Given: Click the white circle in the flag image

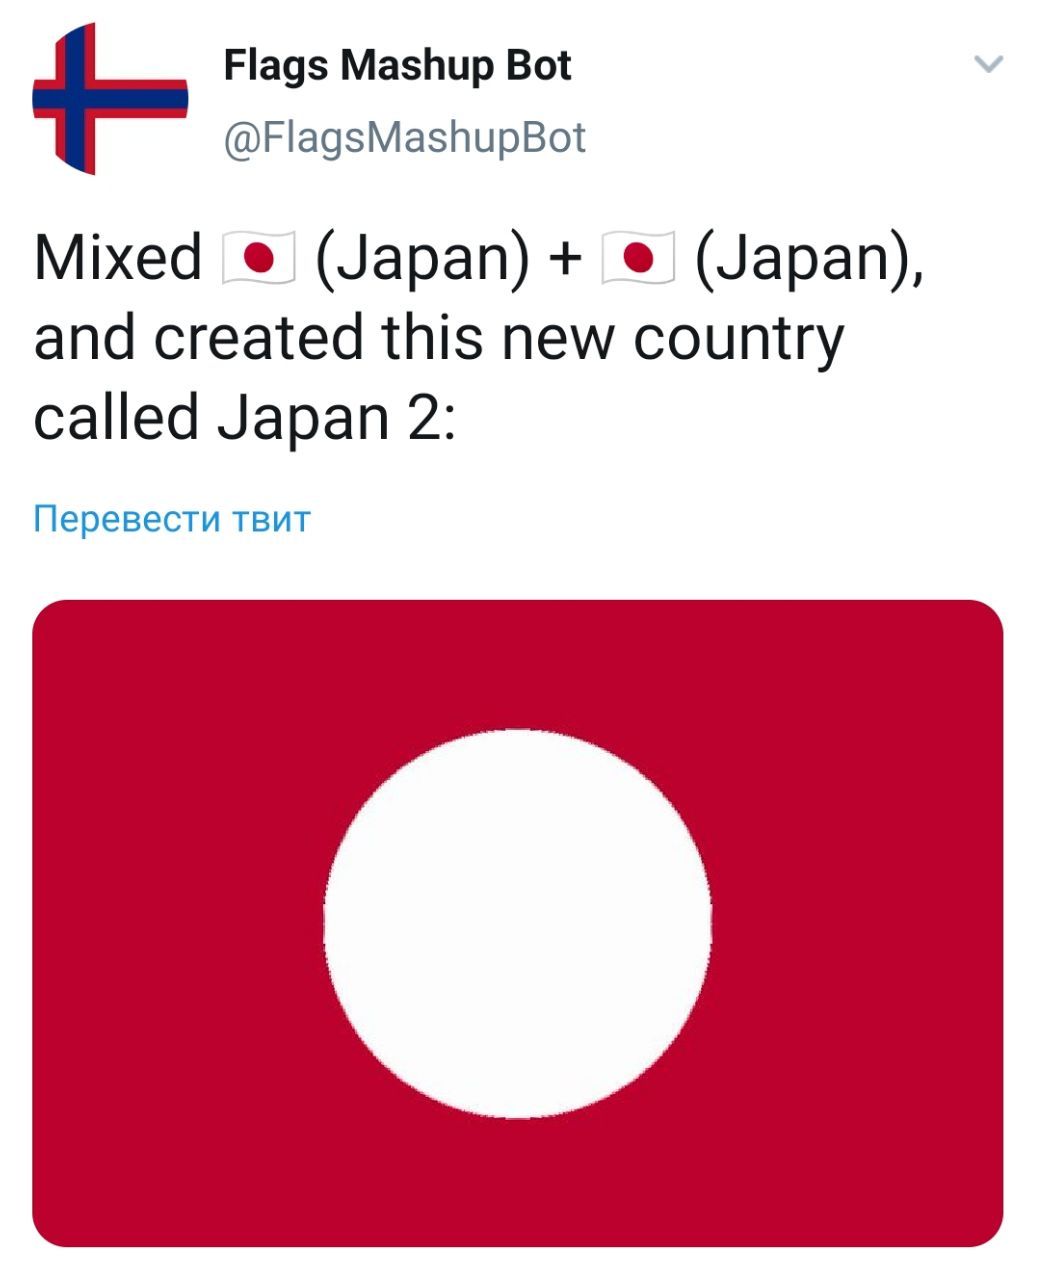Looking at the screenshot, I should [518, 923].
